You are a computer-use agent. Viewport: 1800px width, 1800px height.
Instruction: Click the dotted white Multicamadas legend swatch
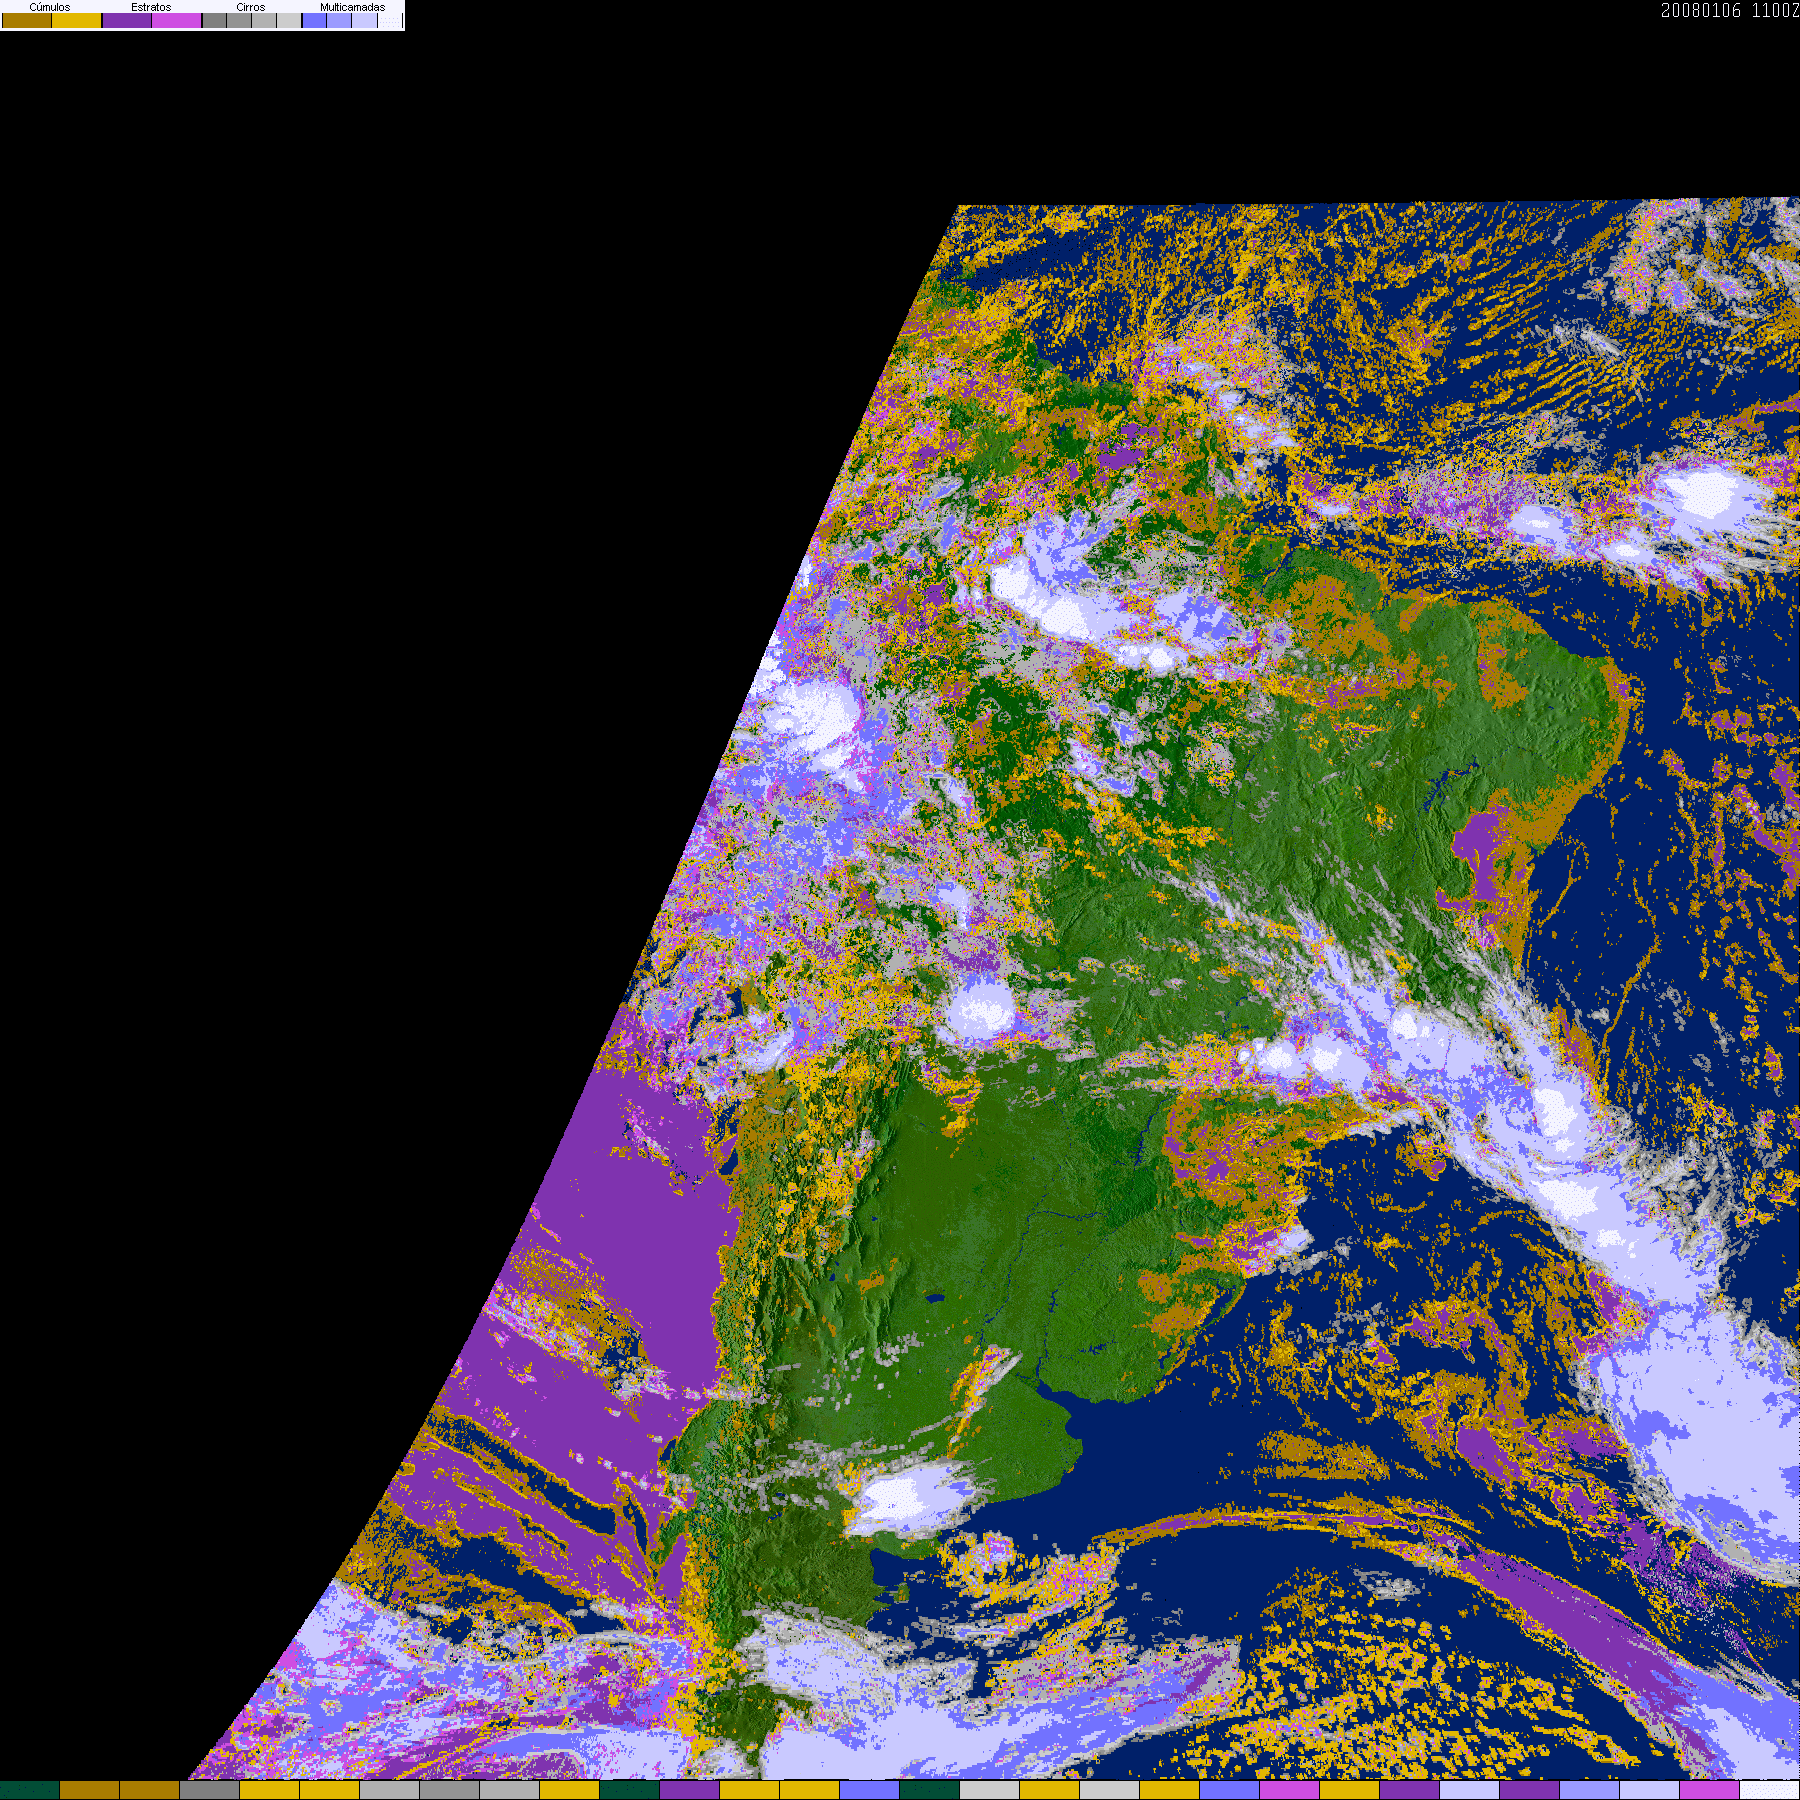(x=390, y=20)
